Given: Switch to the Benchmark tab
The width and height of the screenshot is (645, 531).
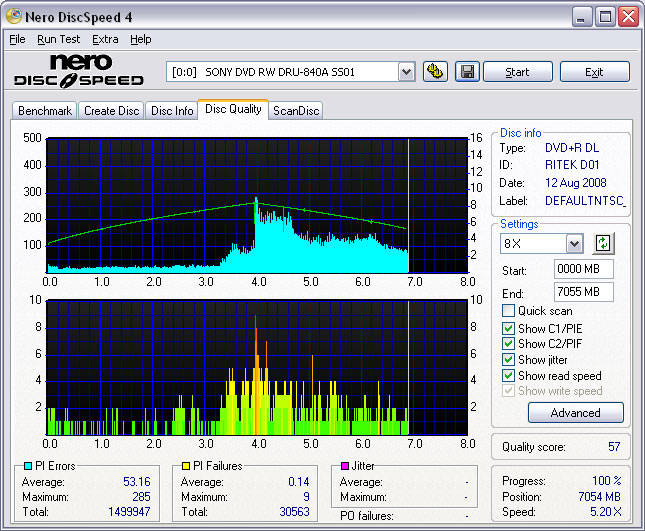Looking at the screenshot, I should (x=45, y=111).
